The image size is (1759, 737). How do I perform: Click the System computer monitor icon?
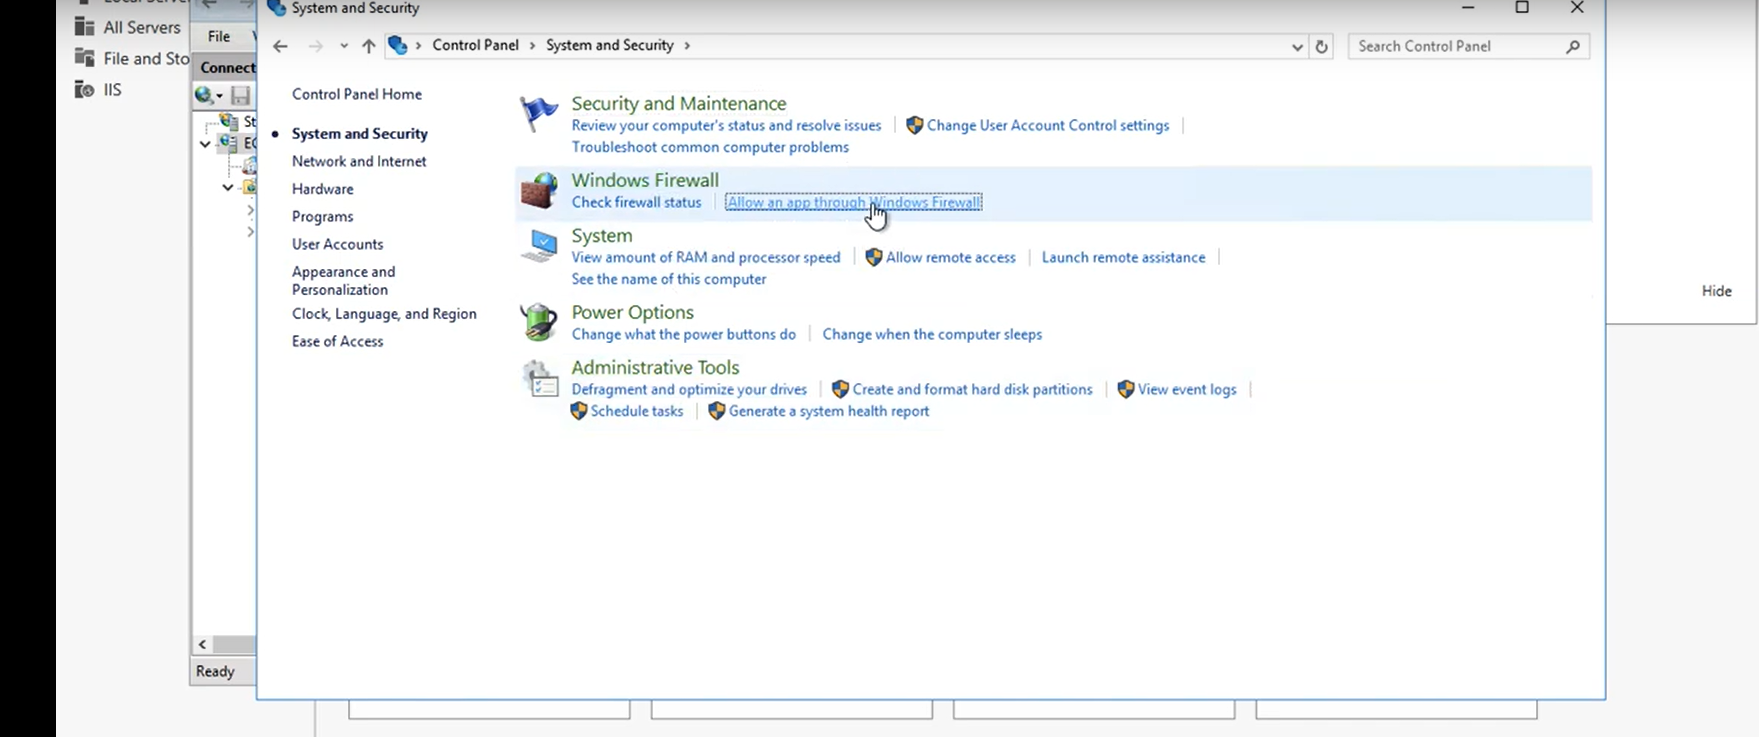click(x=539, y=246)
